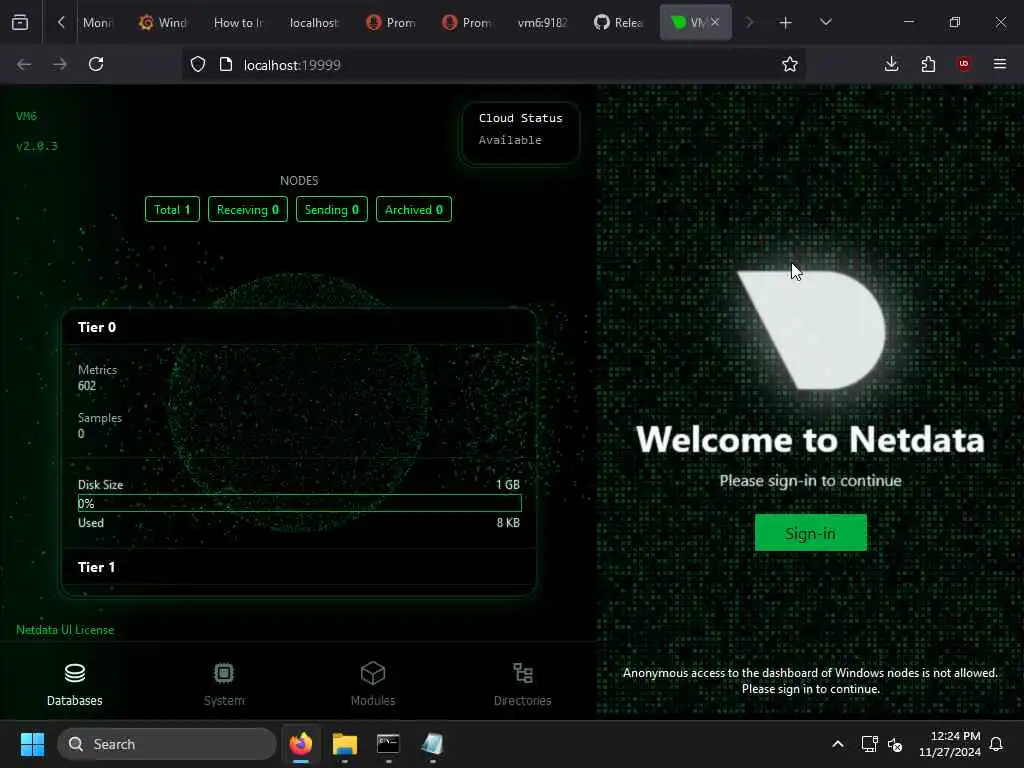Expand the Tier 1 section header
The width and height of the screenshot is (1024, 768).
pyautogui.click(x=299, y=567)
